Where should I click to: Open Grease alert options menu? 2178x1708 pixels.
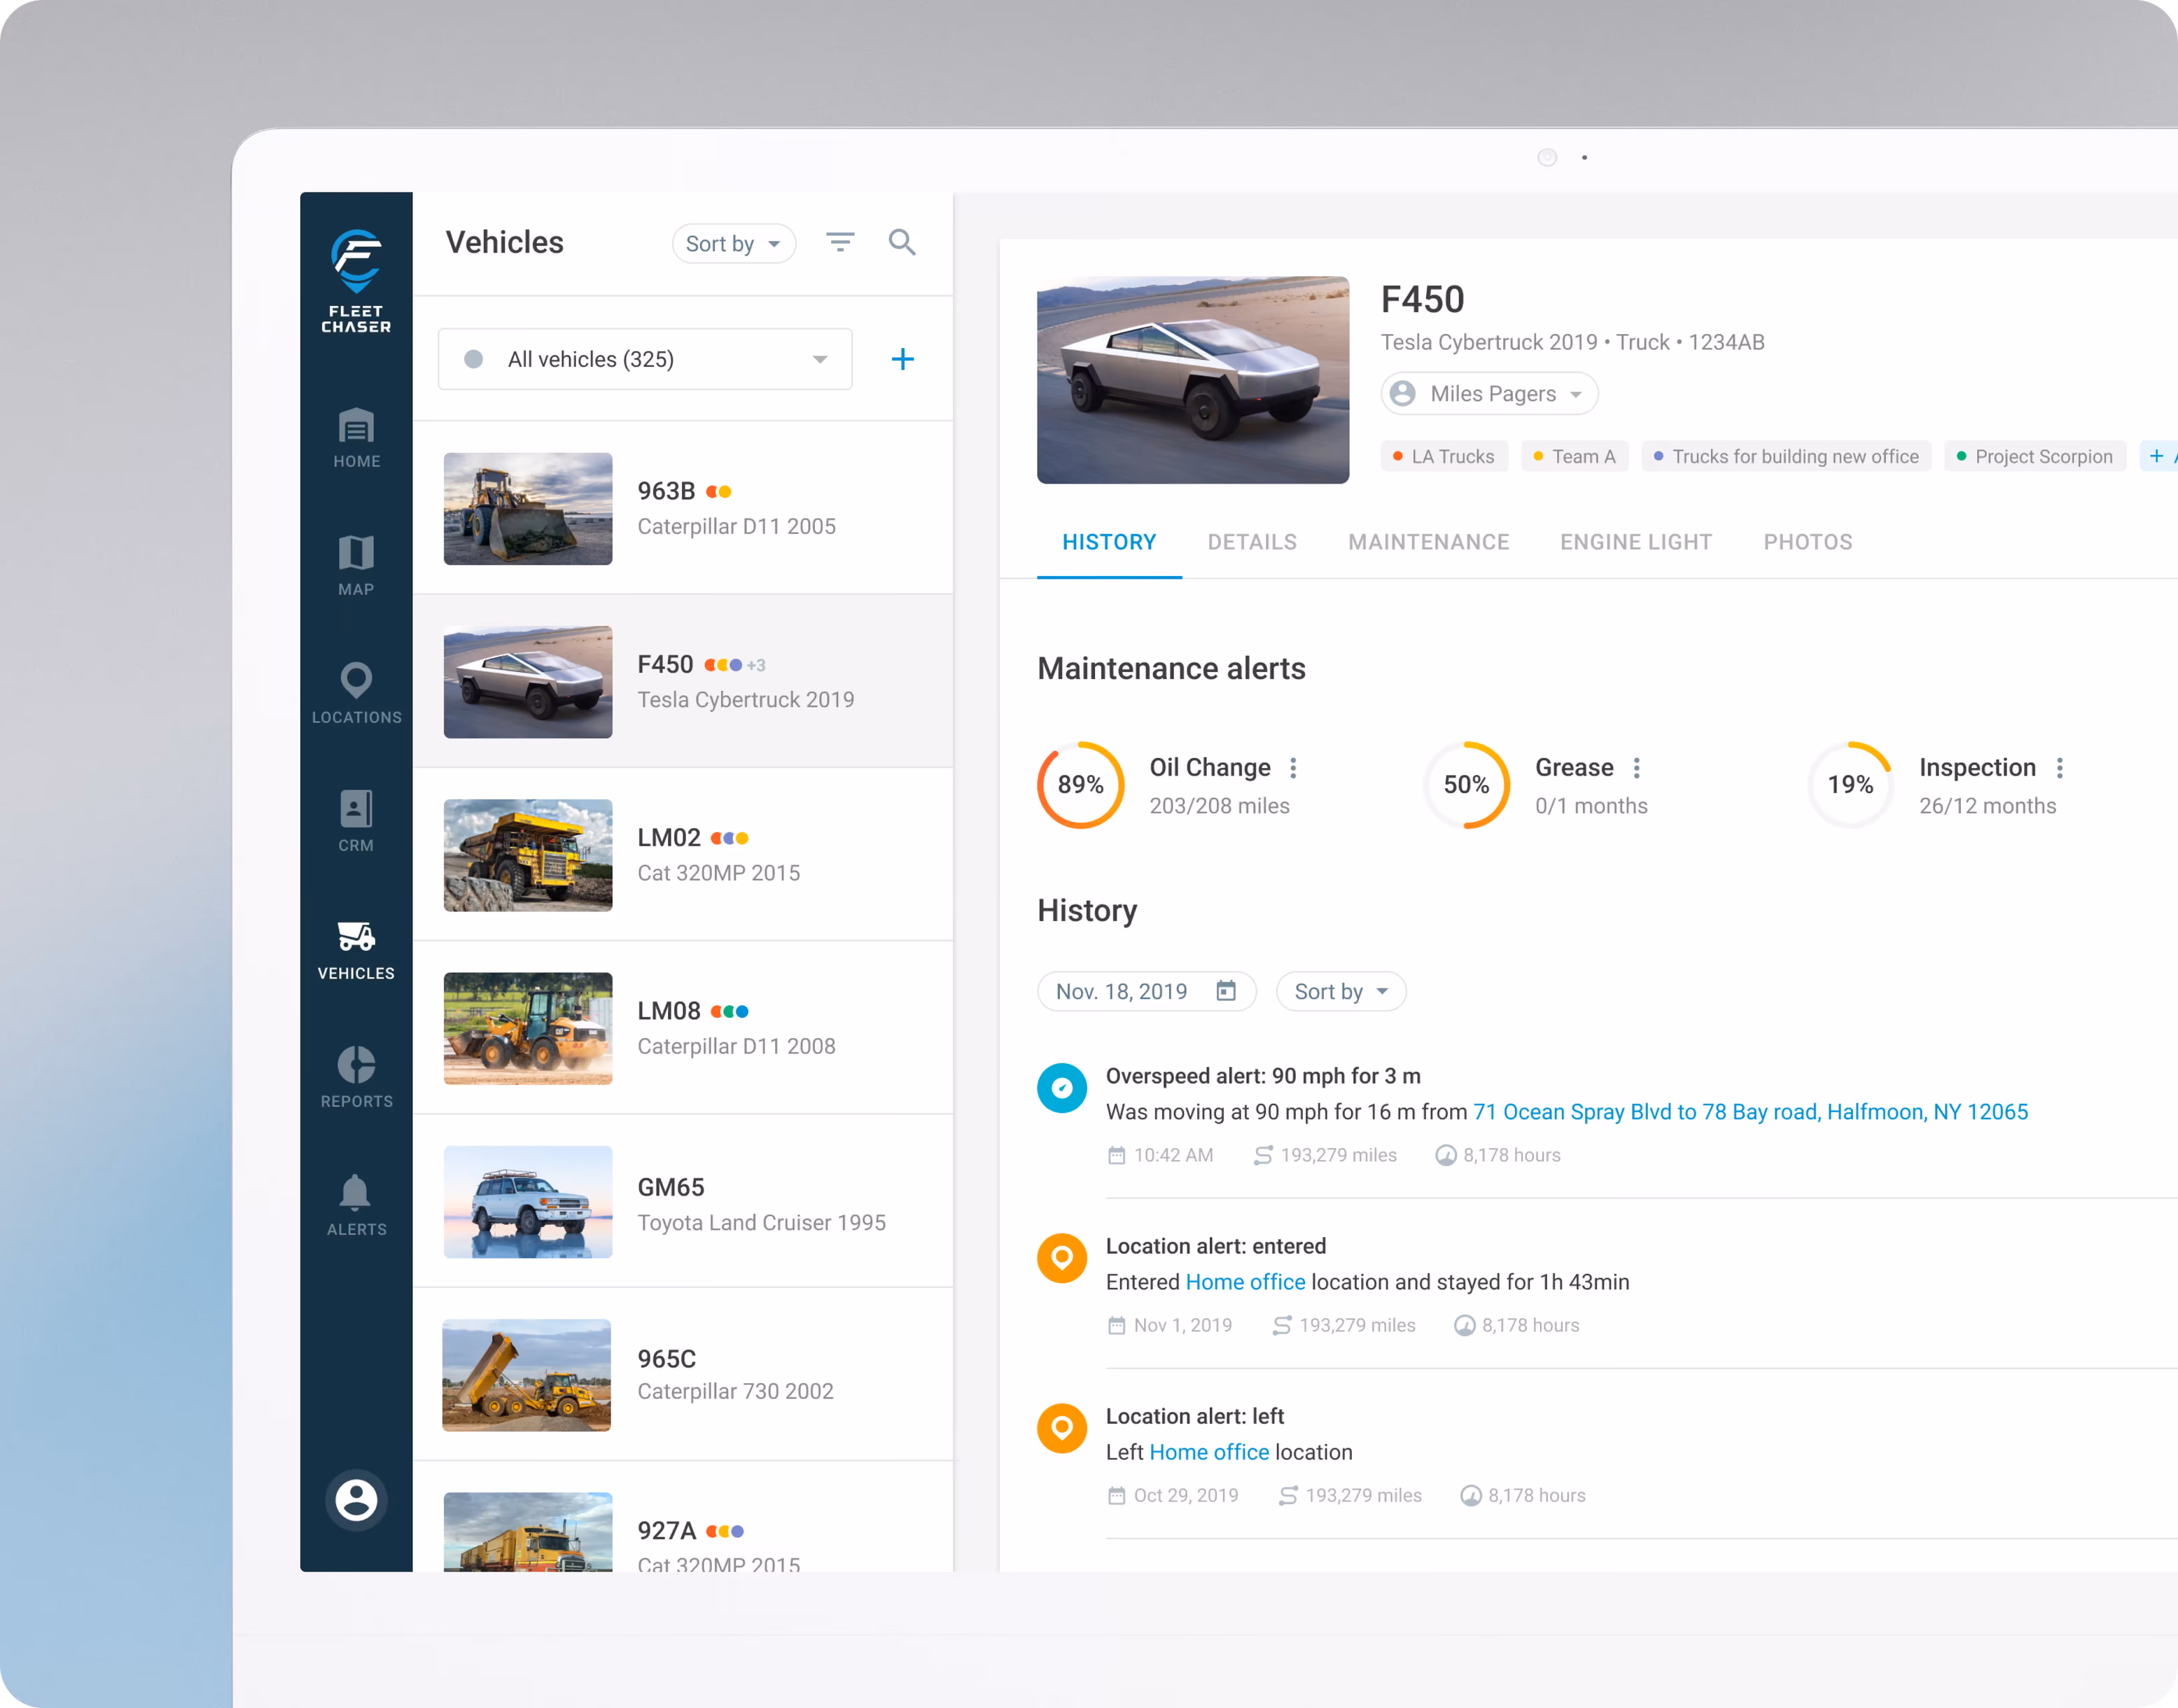[1636, 768]
